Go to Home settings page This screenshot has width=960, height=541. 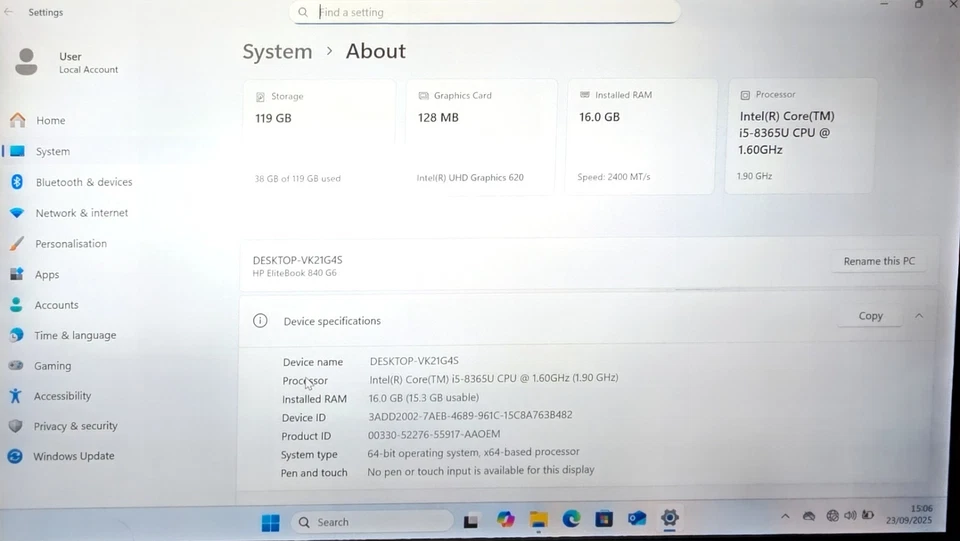point(51,121)
